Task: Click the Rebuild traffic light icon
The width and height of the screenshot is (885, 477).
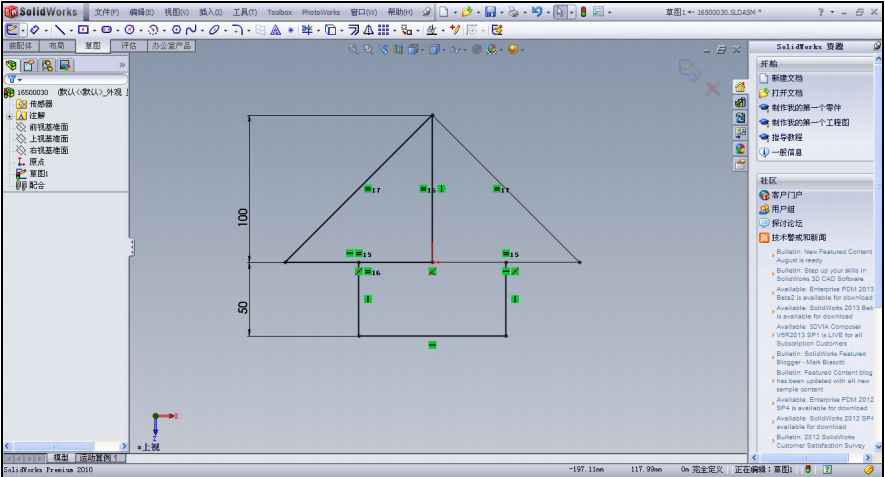Action: pyautogui.click(x=584, y=12)
